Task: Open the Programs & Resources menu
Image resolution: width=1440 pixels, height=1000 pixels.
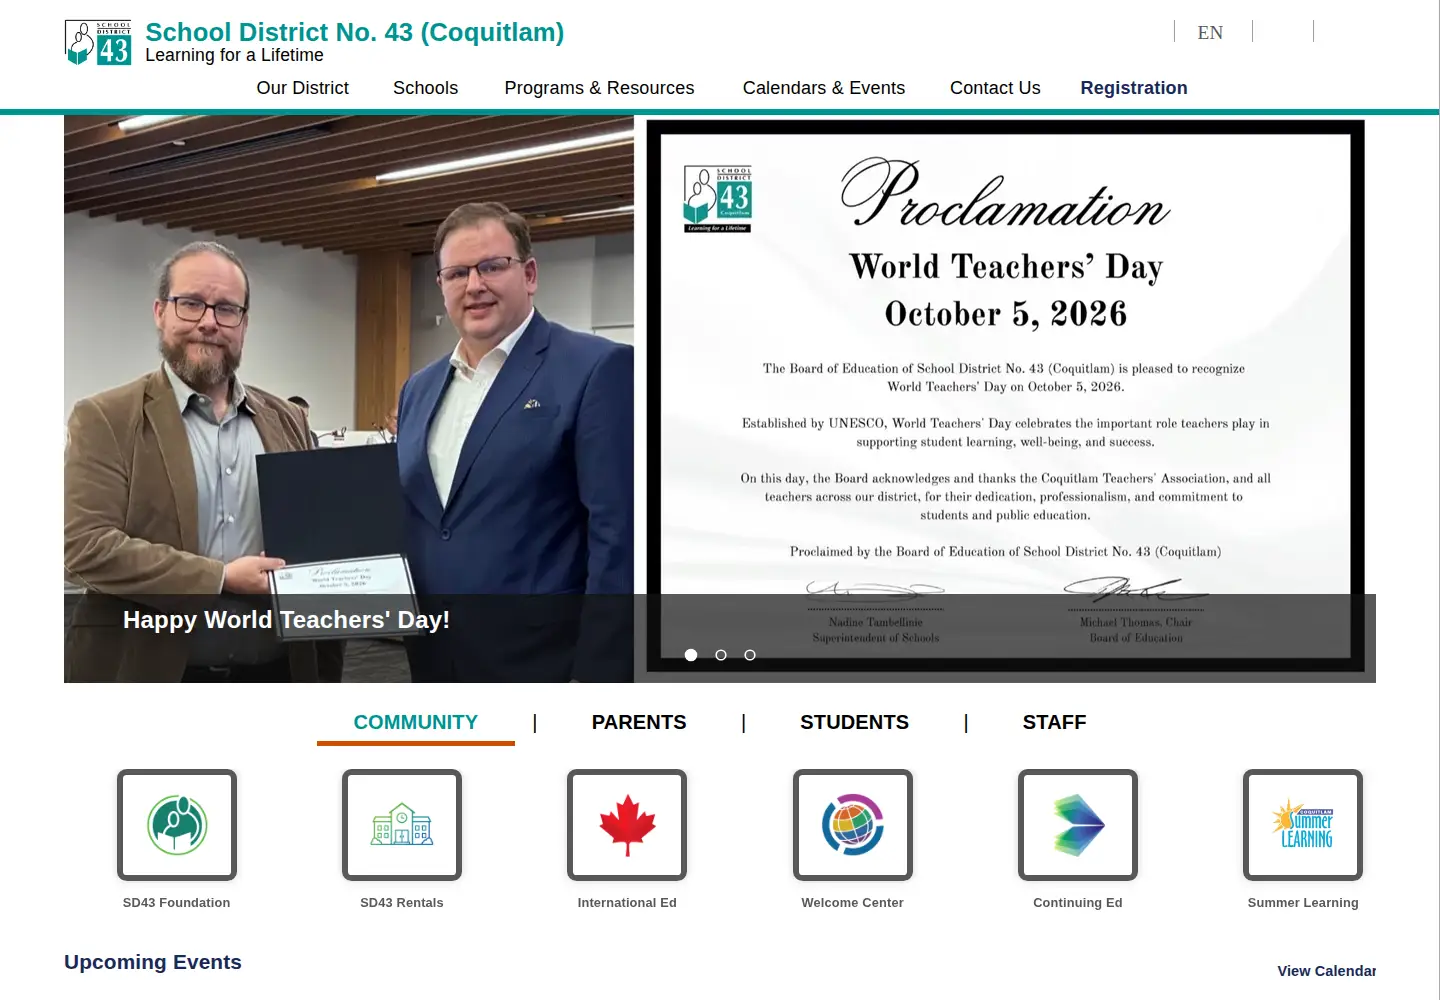Action: tap(599, 88)
